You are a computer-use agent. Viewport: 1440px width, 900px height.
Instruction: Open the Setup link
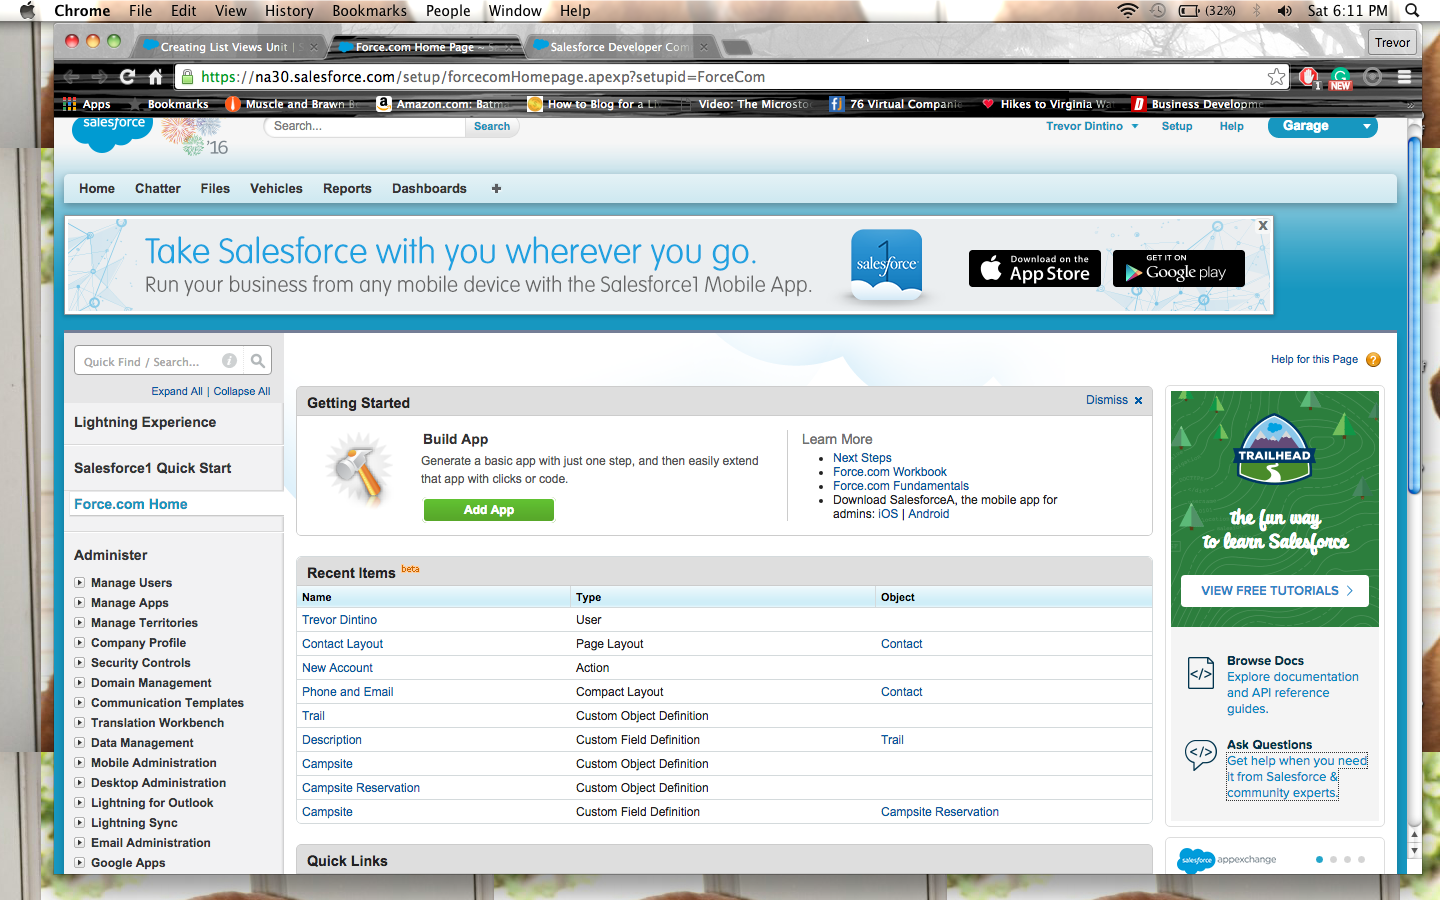tap(1177, 126)
